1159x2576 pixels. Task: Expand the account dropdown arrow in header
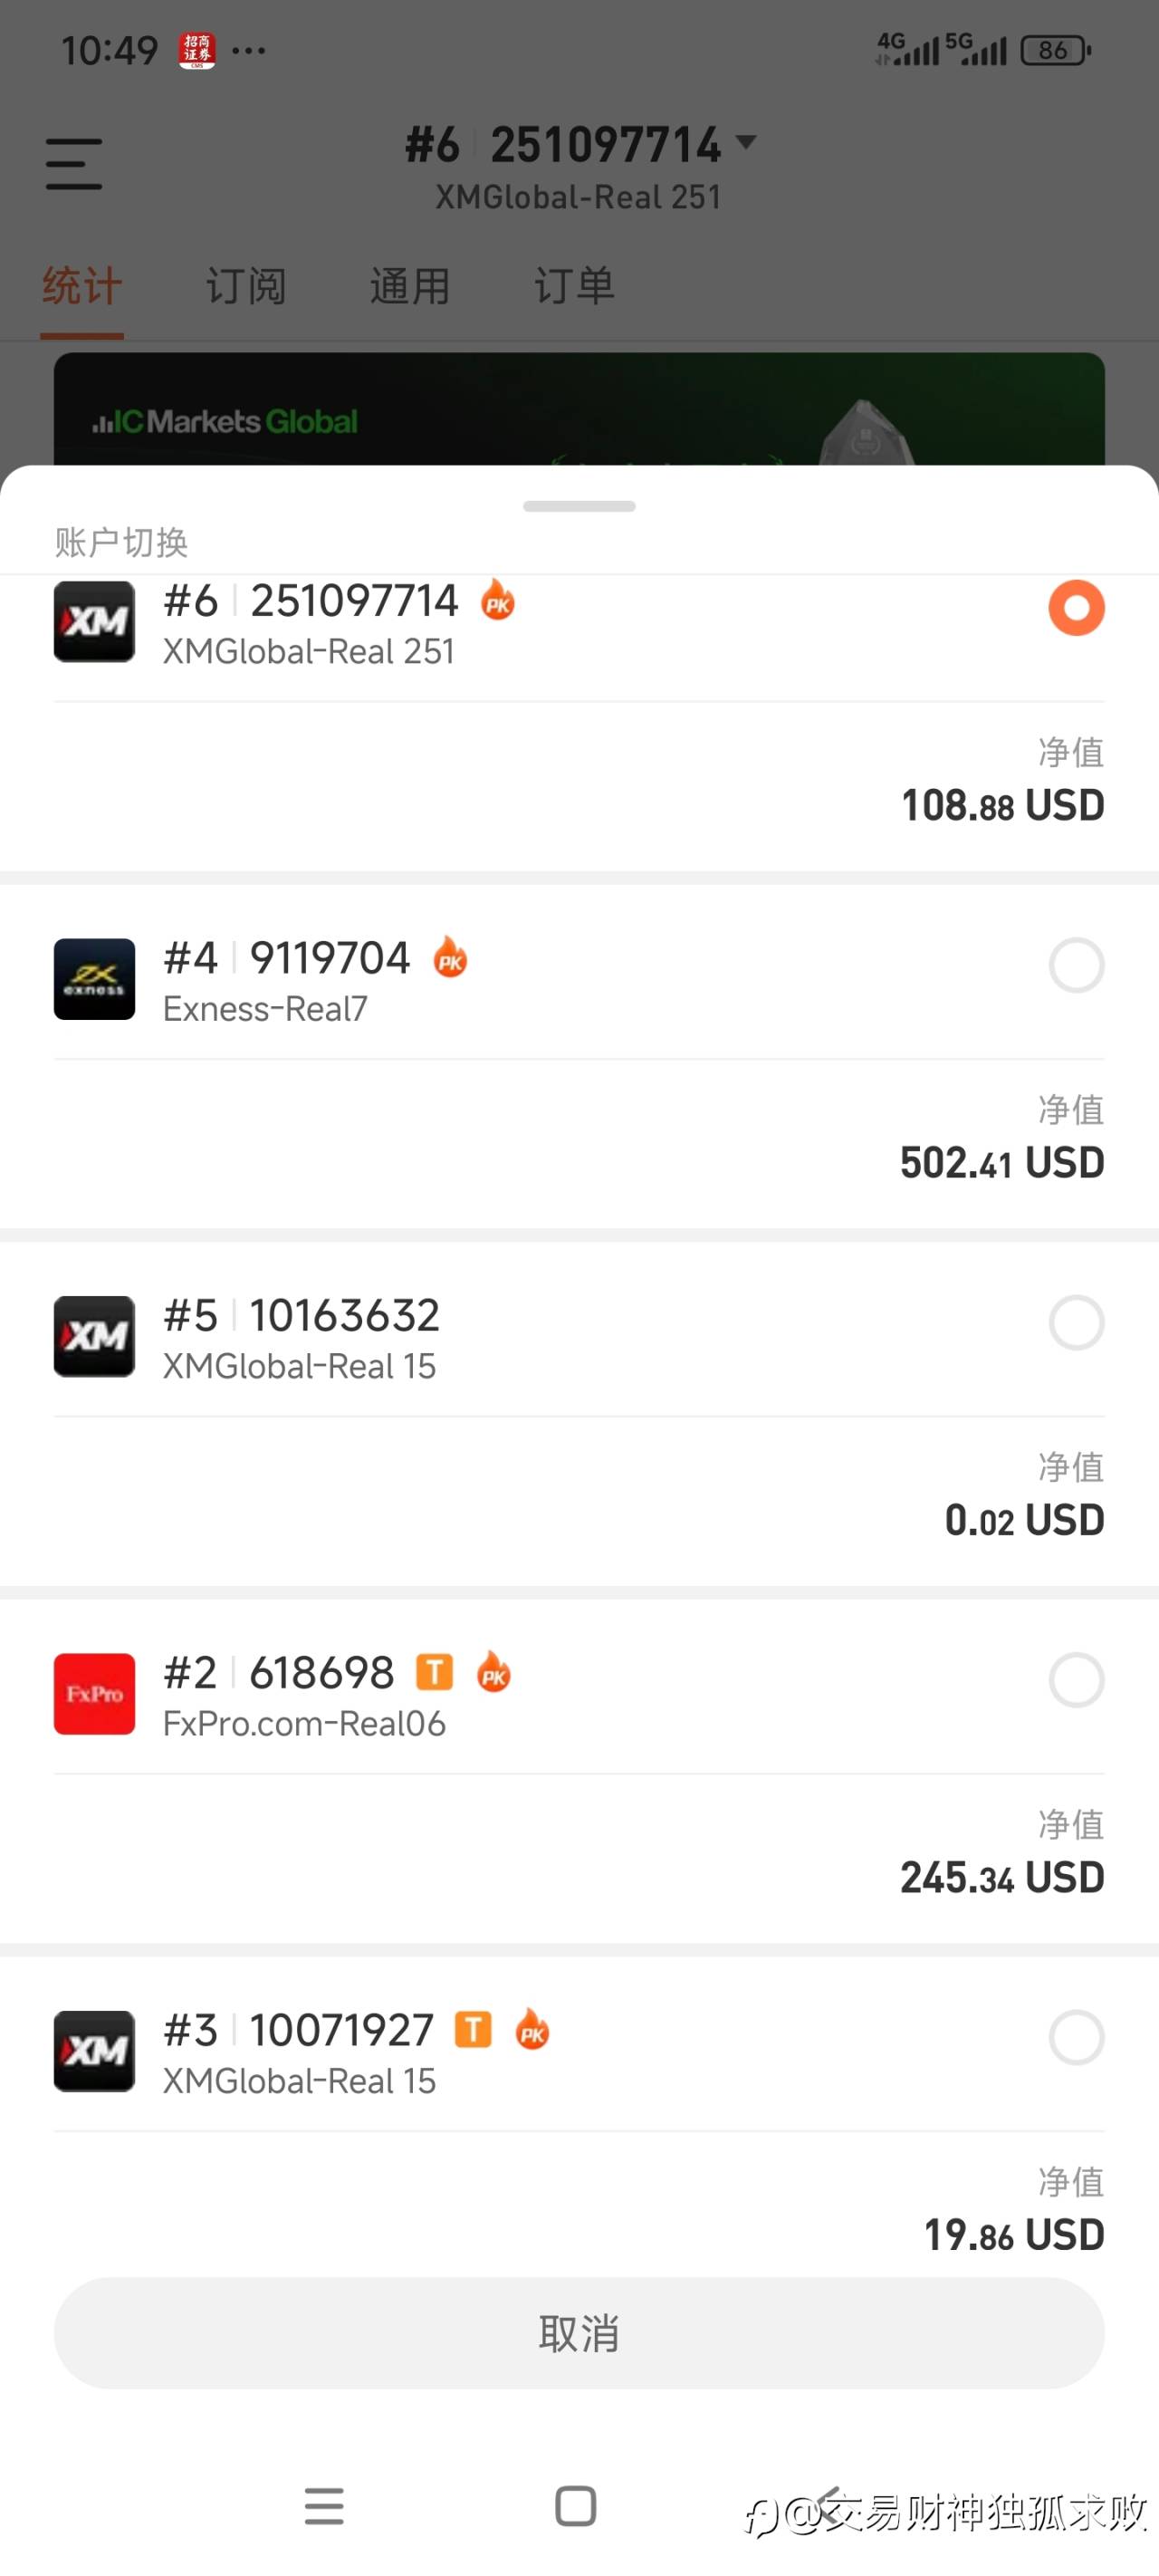coord(746,142)
